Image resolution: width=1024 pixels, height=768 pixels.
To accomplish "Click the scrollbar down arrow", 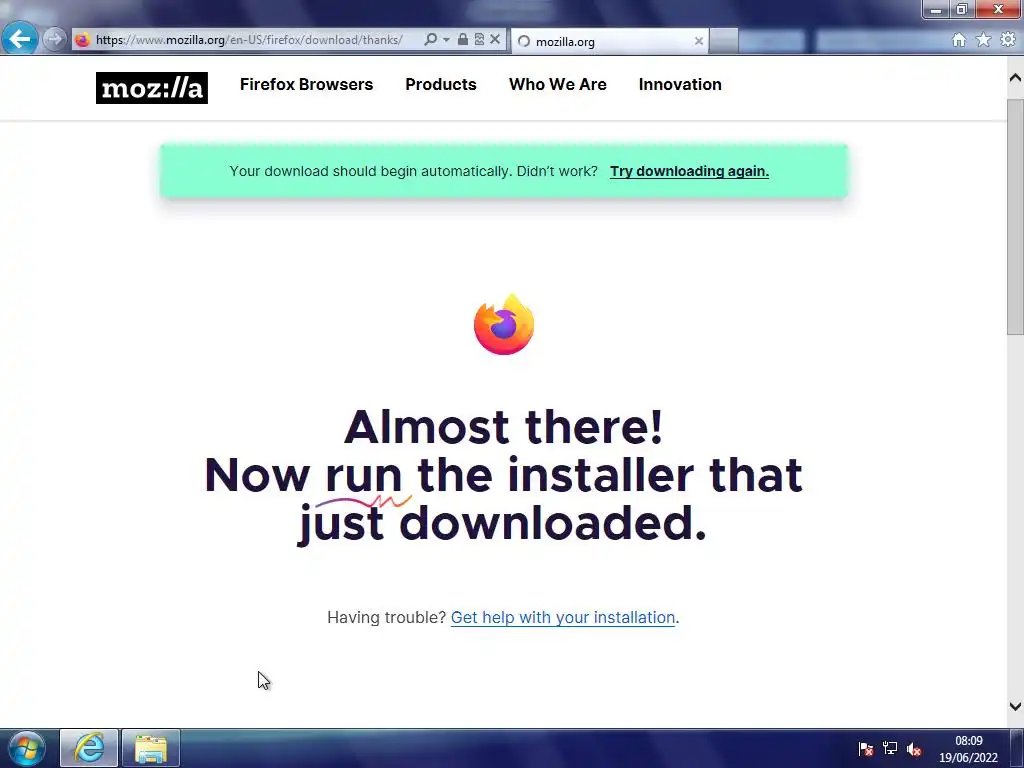I will [x=1015, y=706].
